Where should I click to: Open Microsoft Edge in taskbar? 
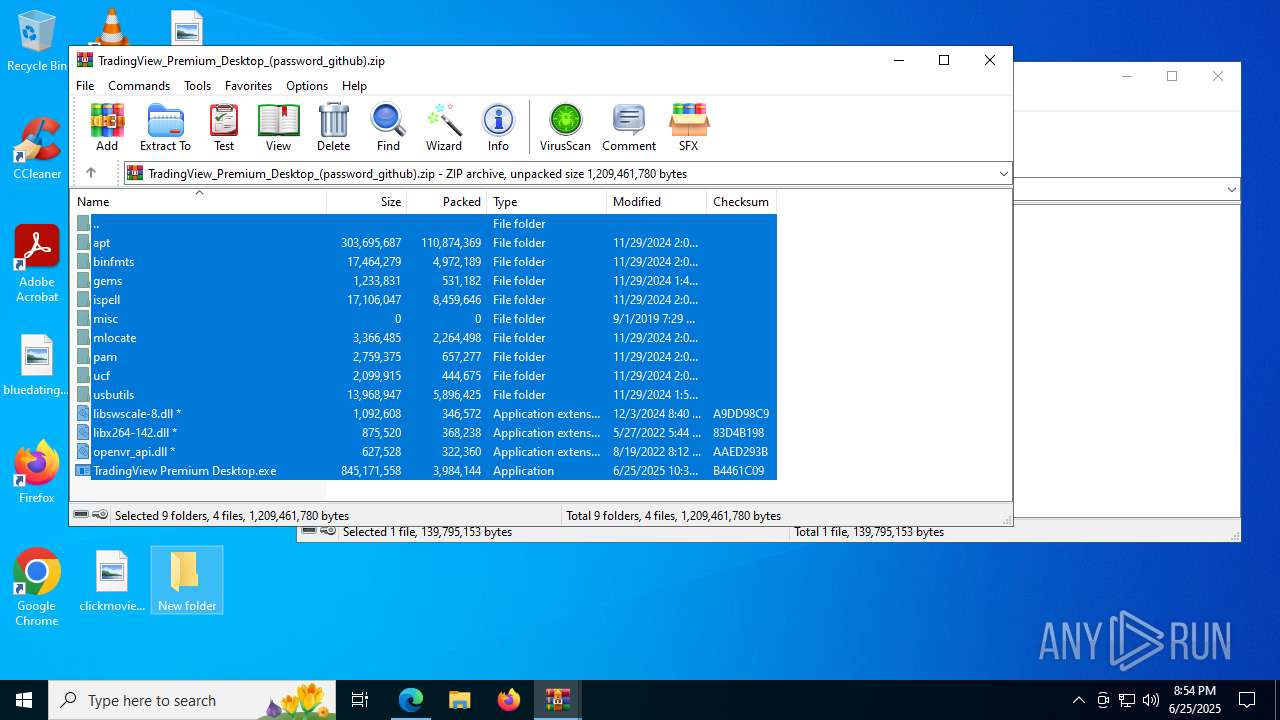411,700
